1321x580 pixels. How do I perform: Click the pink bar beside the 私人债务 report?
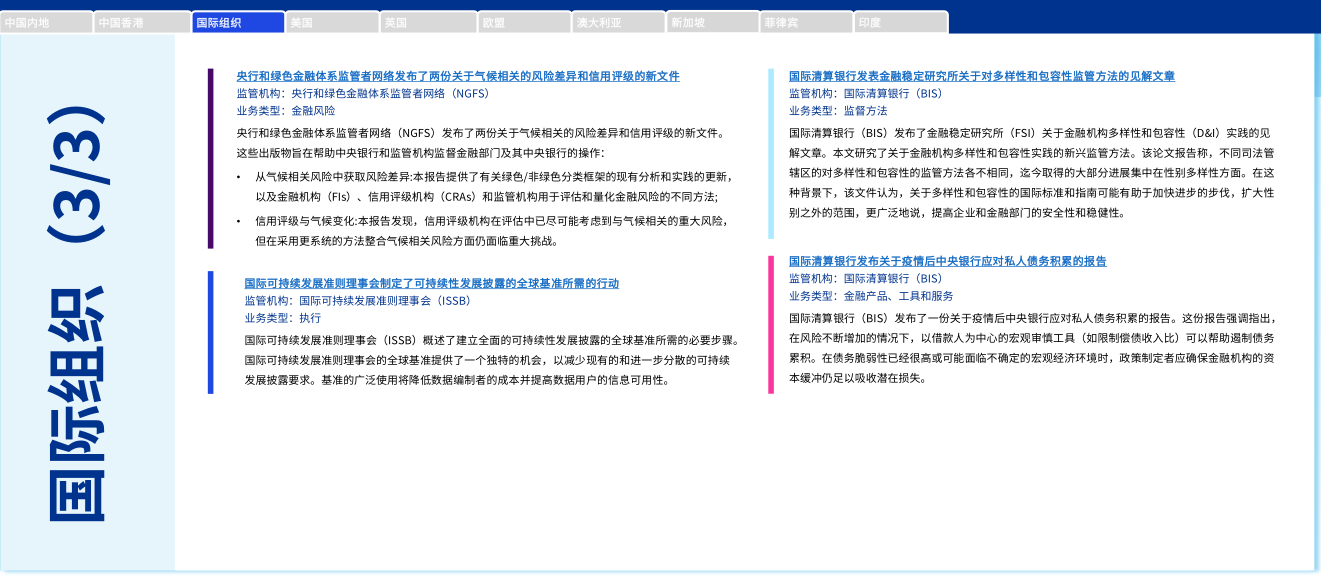pos(771,324)
